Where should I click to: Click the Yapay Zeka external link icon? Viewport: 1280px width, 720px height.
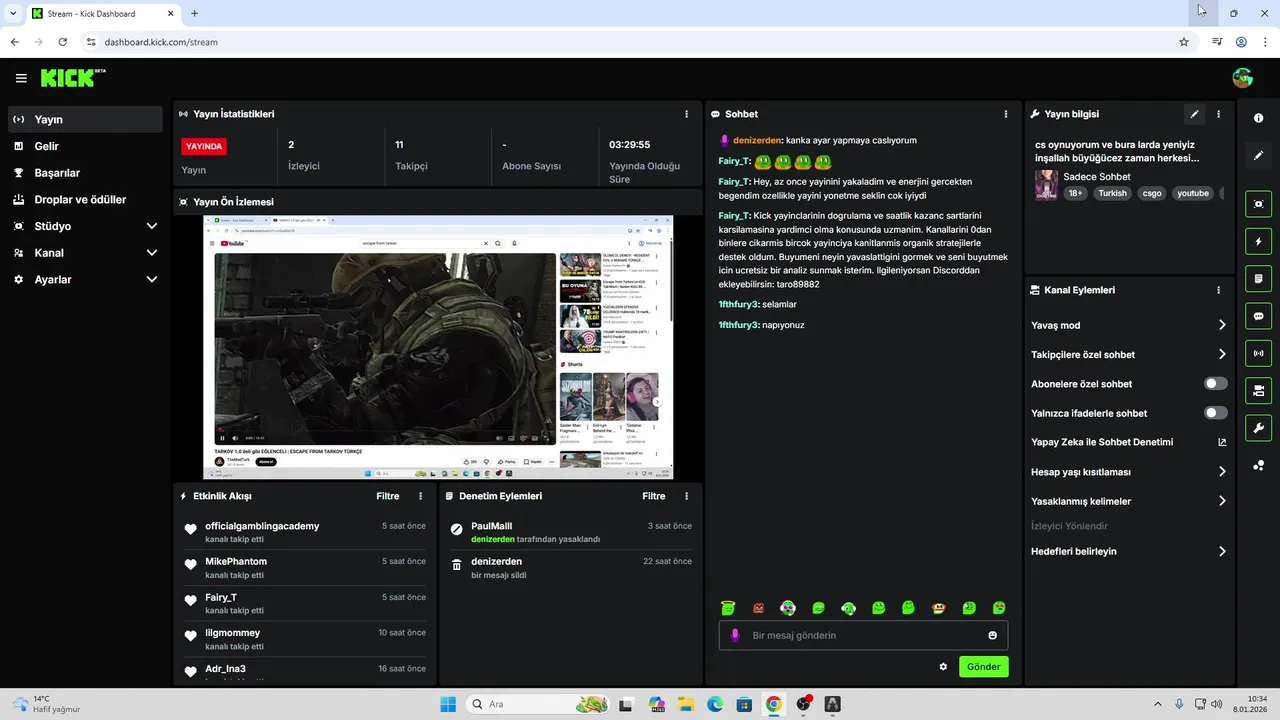(1222, 442)
